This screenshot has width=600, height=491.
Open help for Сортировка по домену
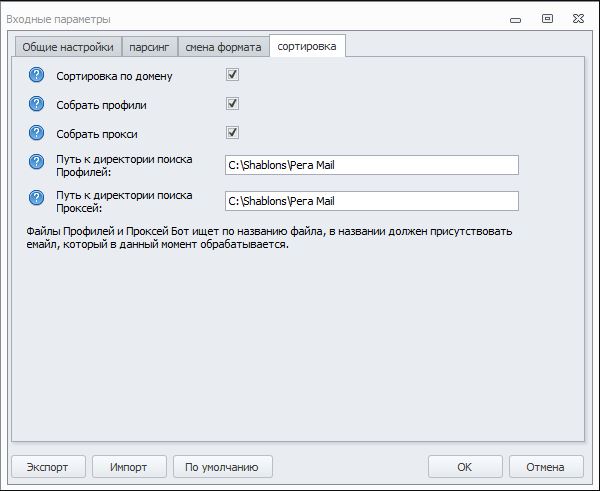tap(36, 75)
